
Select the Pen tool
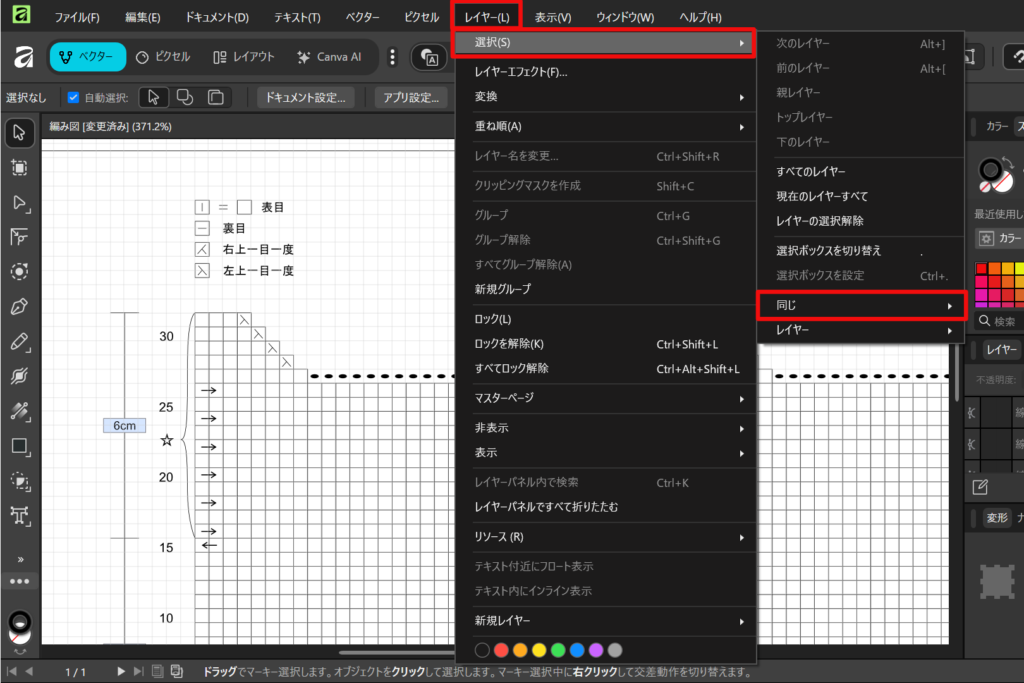19,306
